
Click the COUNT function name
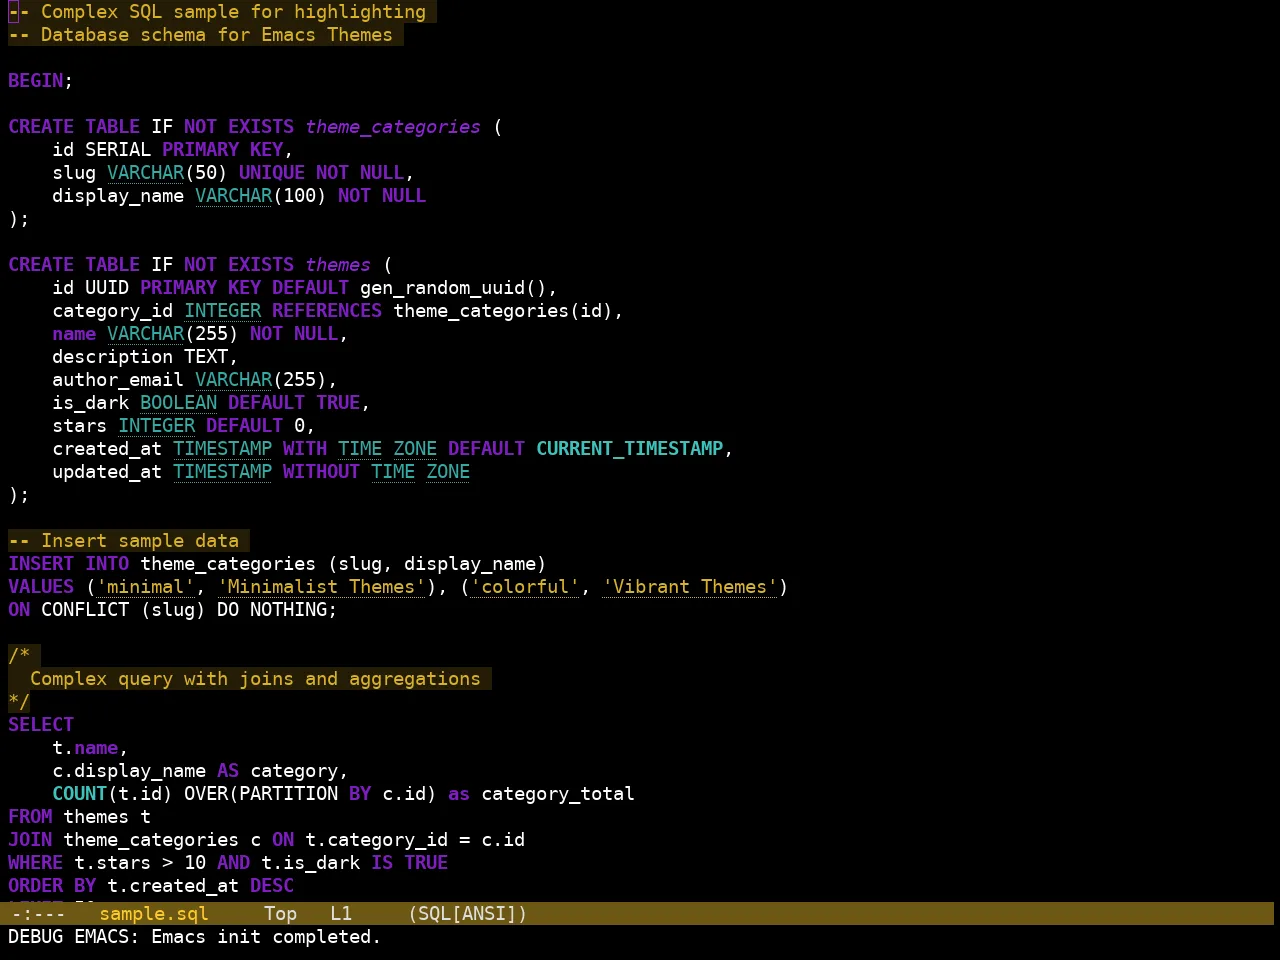coord(79,793)
